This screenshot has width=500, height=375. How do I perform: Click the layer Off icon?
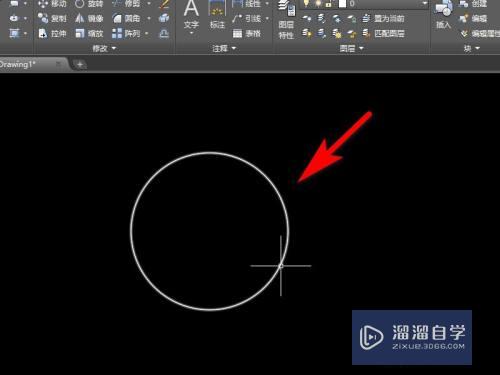click(307, 18)
